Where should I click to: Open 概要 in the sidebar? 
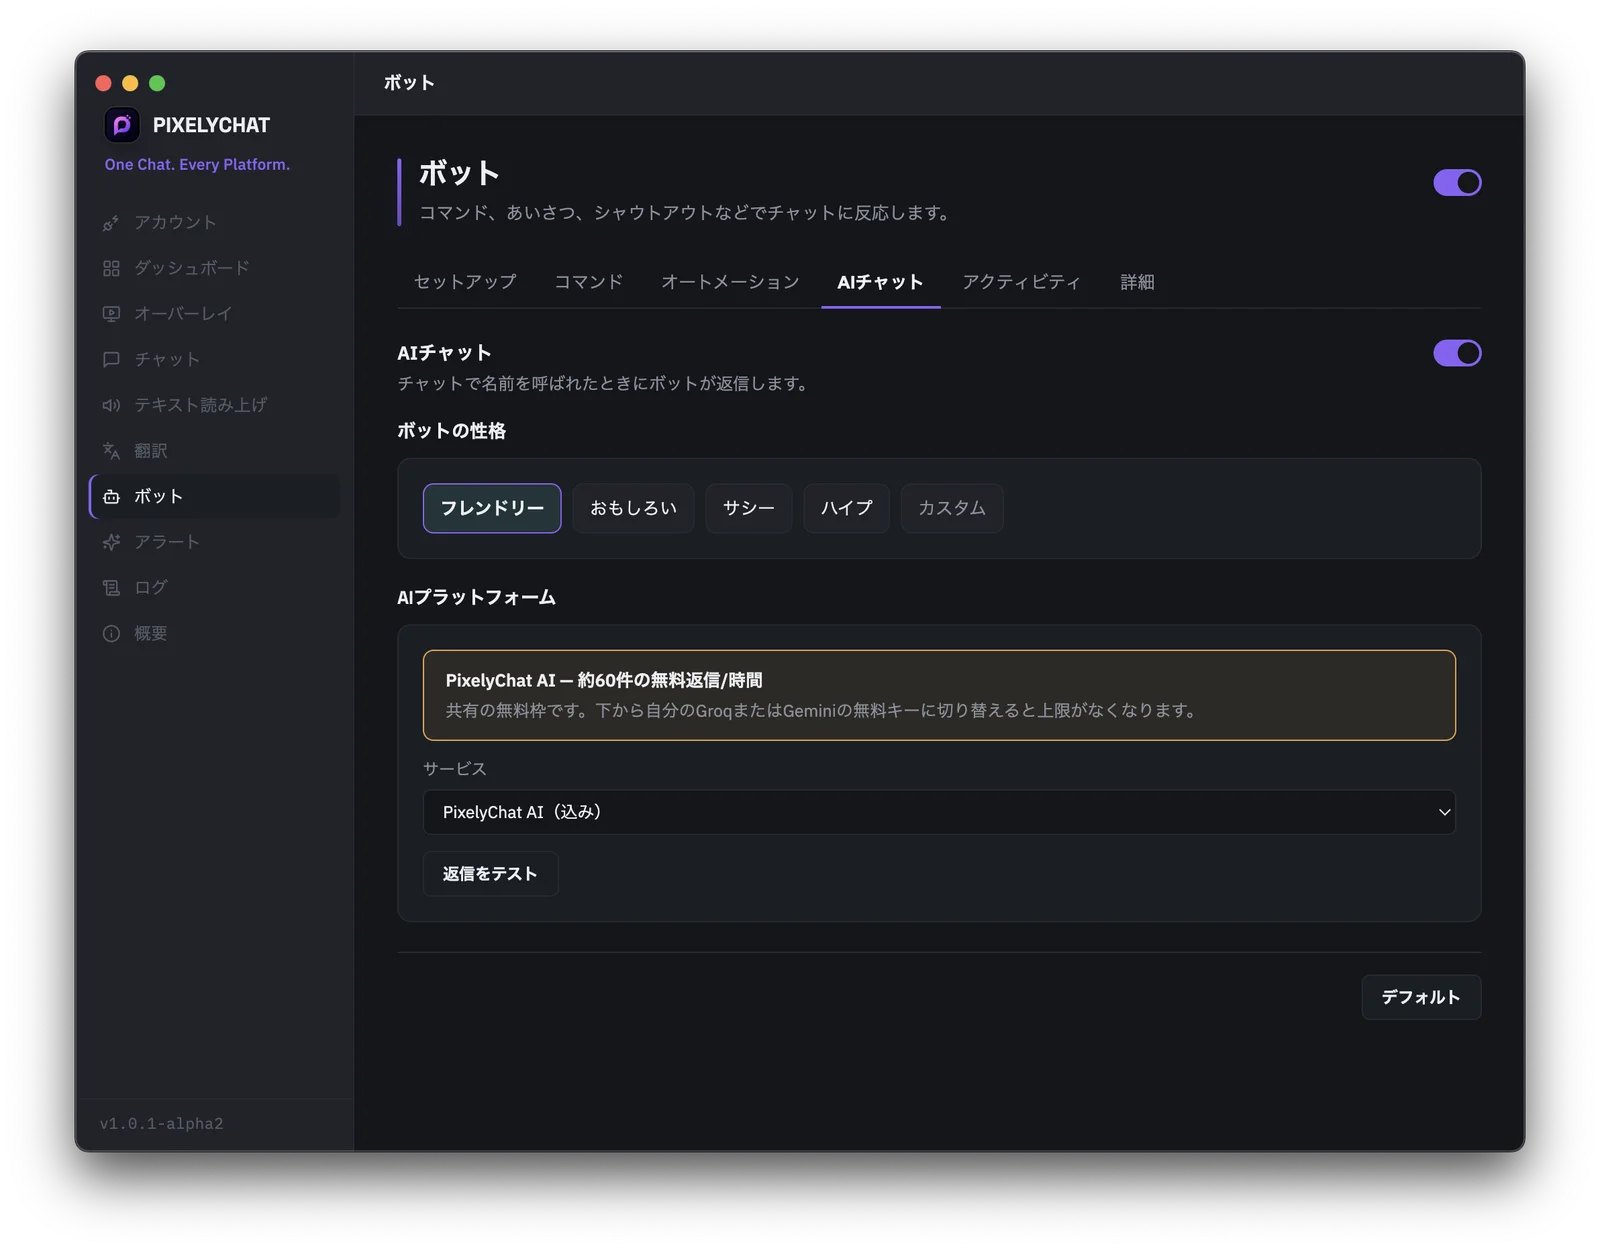click(x=215, y=634)
